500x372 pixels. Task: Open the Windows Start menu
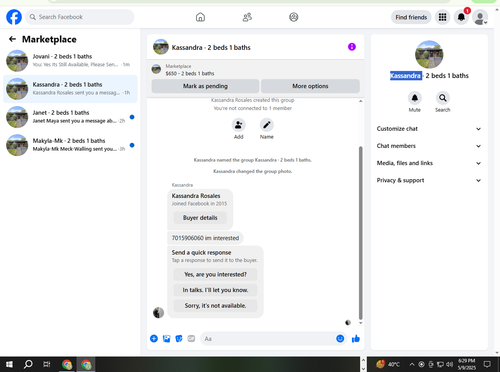point(9,364)
